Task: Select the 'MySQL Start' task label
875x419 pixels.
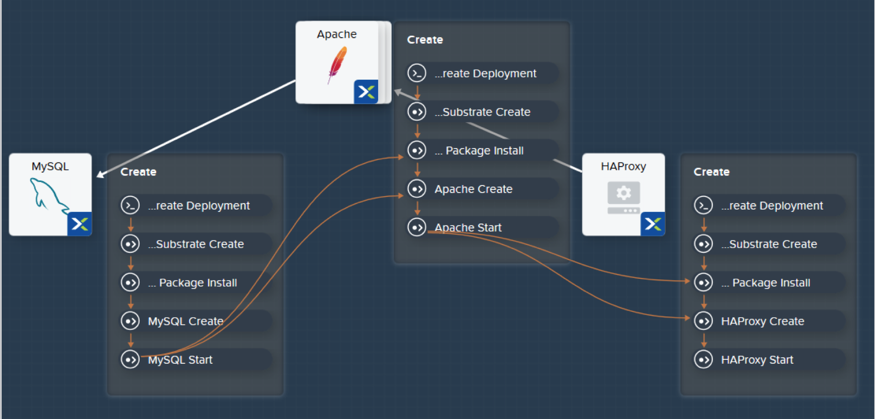Action: click(x=180, y=360)
